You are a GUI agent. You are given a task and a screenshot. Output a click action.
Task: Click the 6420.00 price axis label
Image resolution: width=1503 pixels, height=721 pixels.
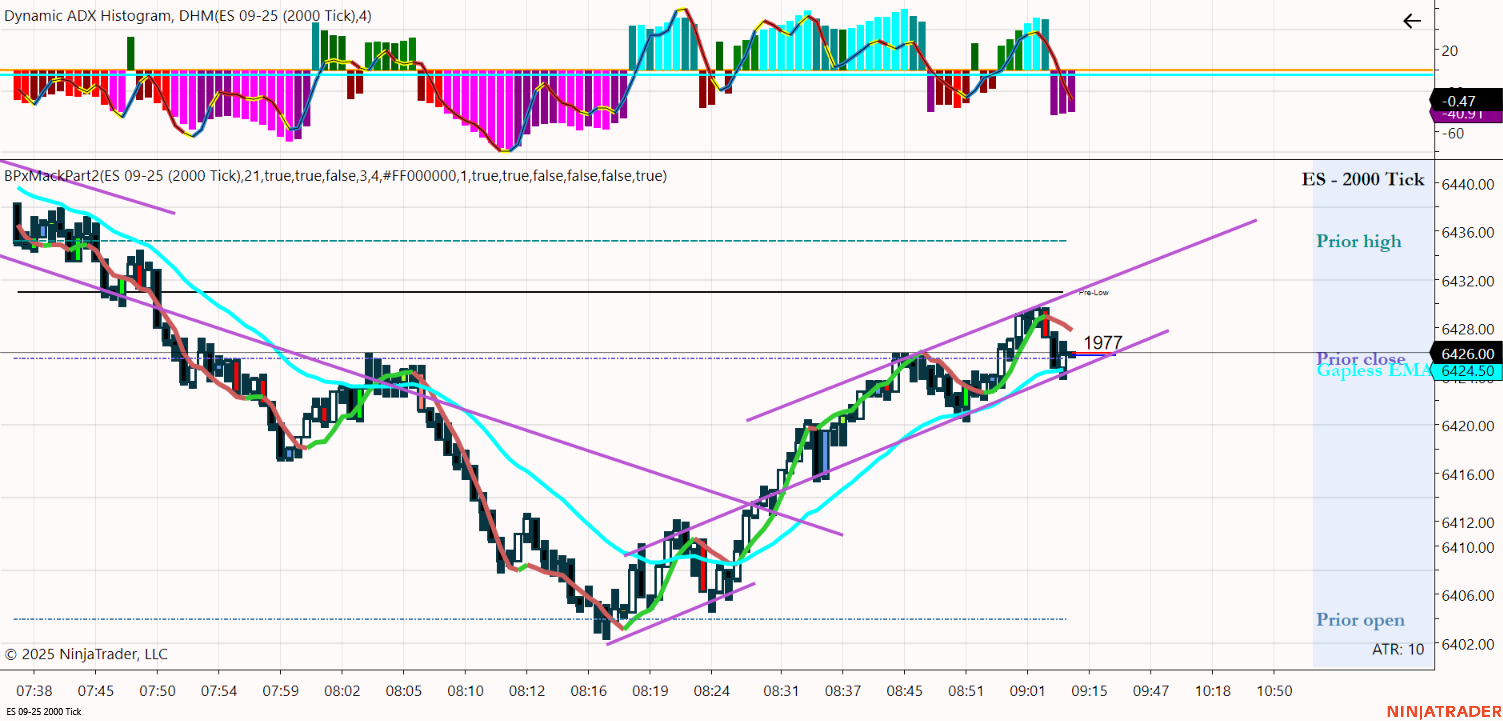pyautogui.click(x=1468, y=426)
